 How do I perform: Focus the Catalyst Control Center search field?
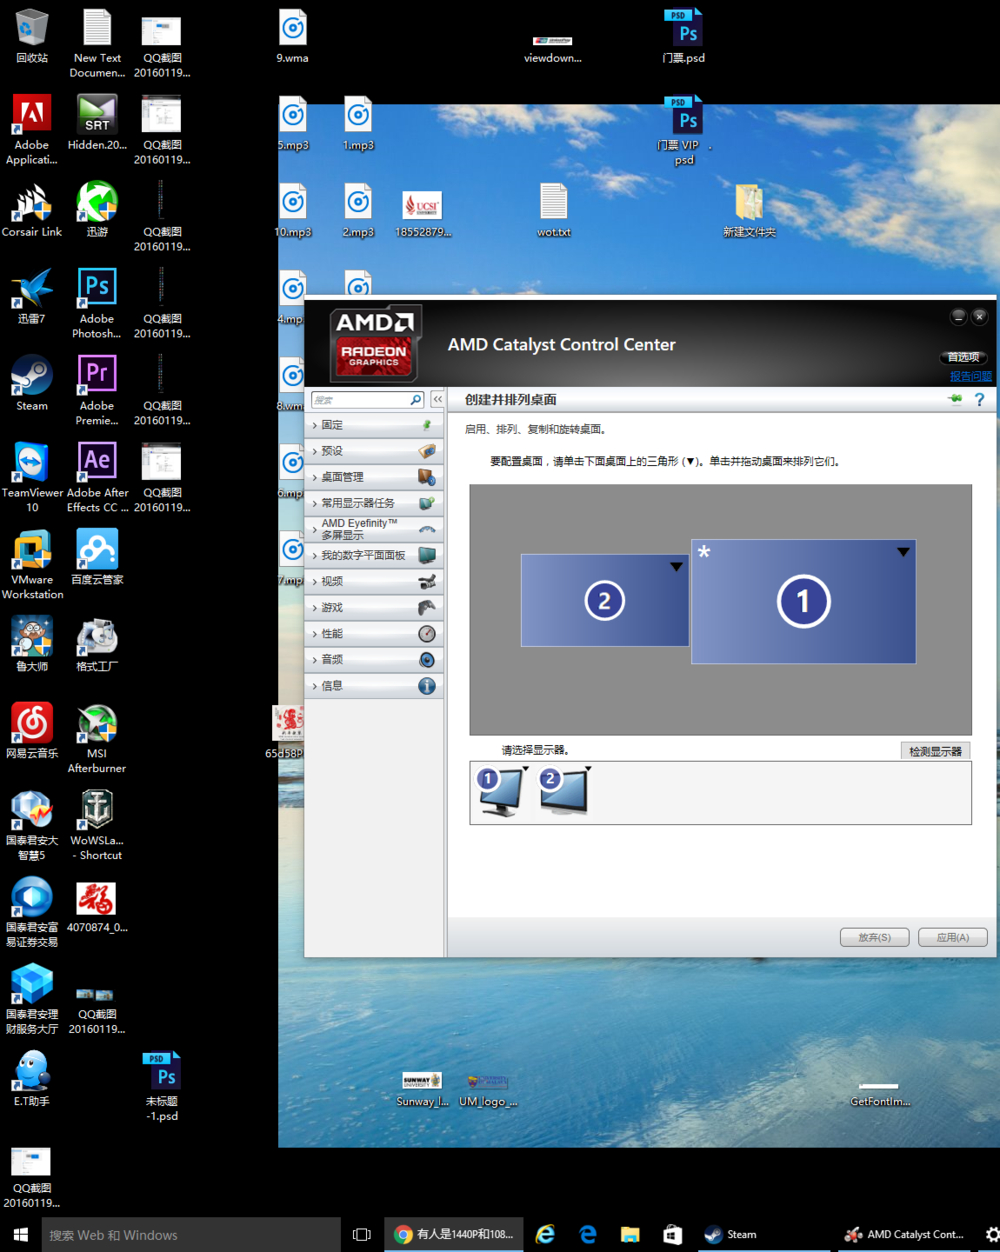(x=368, y=399)
